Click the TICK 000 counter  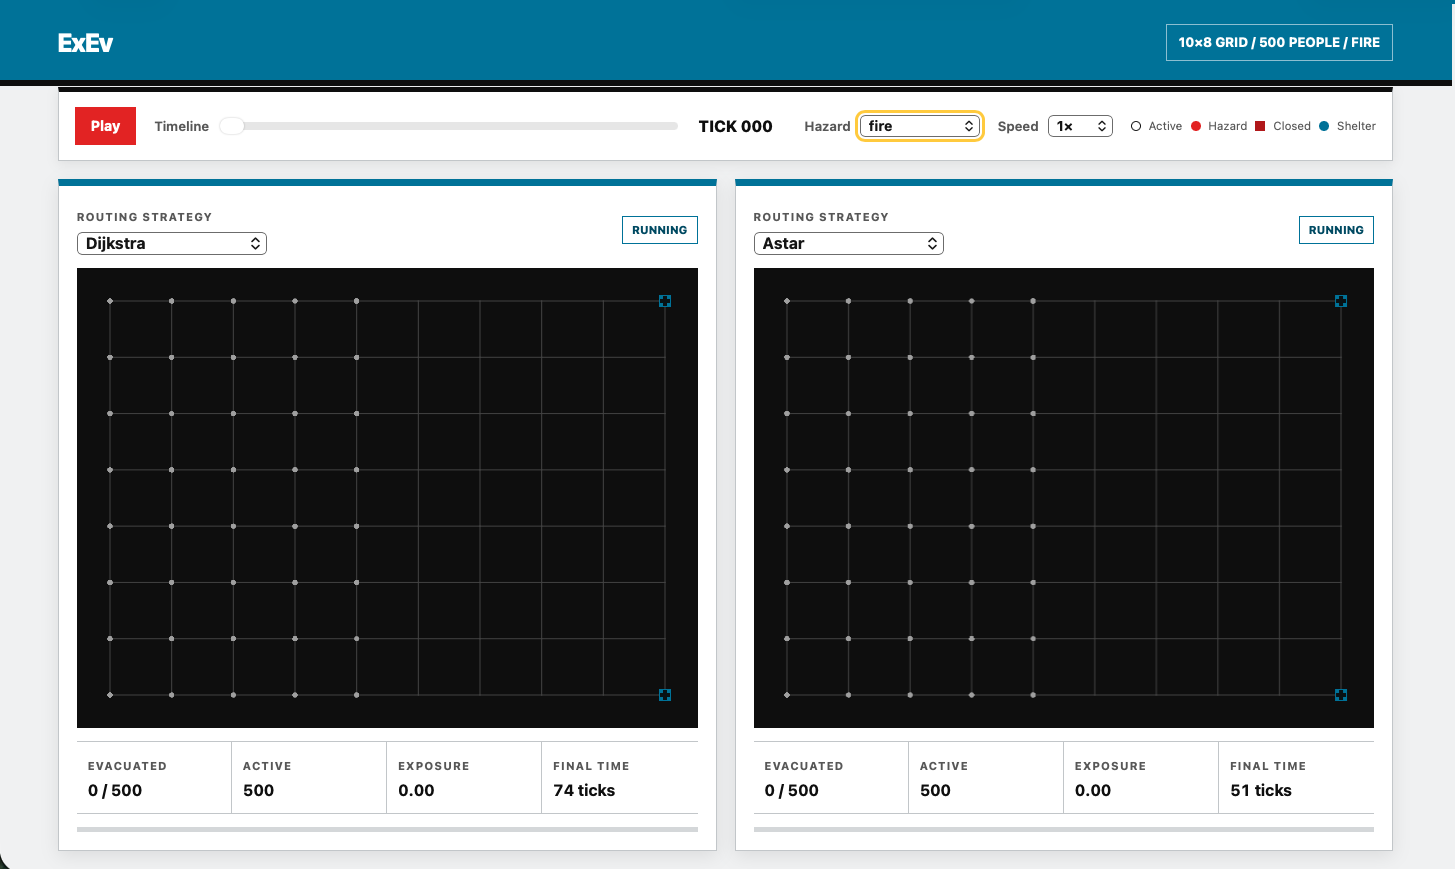coord(735,126)
